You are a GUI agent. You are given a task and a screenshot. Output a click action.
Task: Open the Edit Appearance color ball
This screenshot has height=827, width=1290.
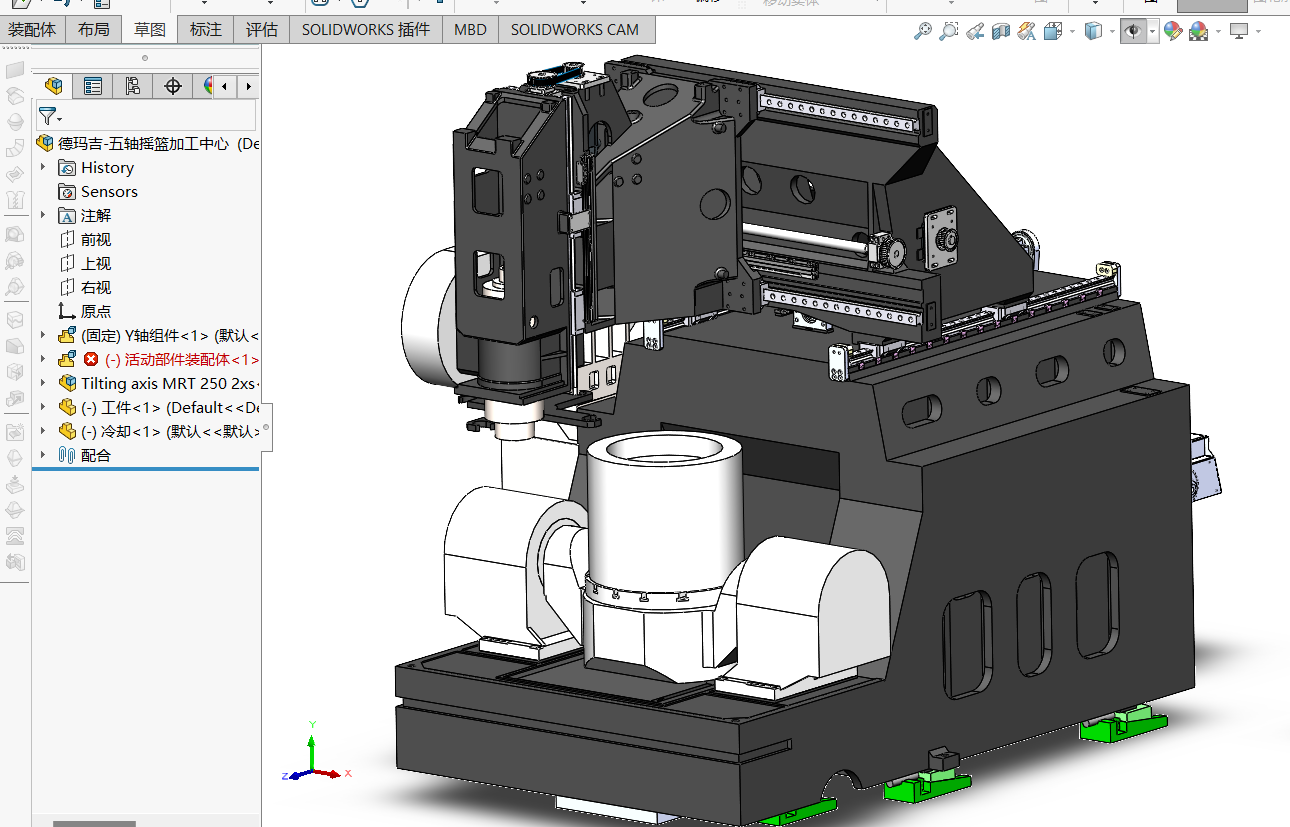[x=1173, y=32]
